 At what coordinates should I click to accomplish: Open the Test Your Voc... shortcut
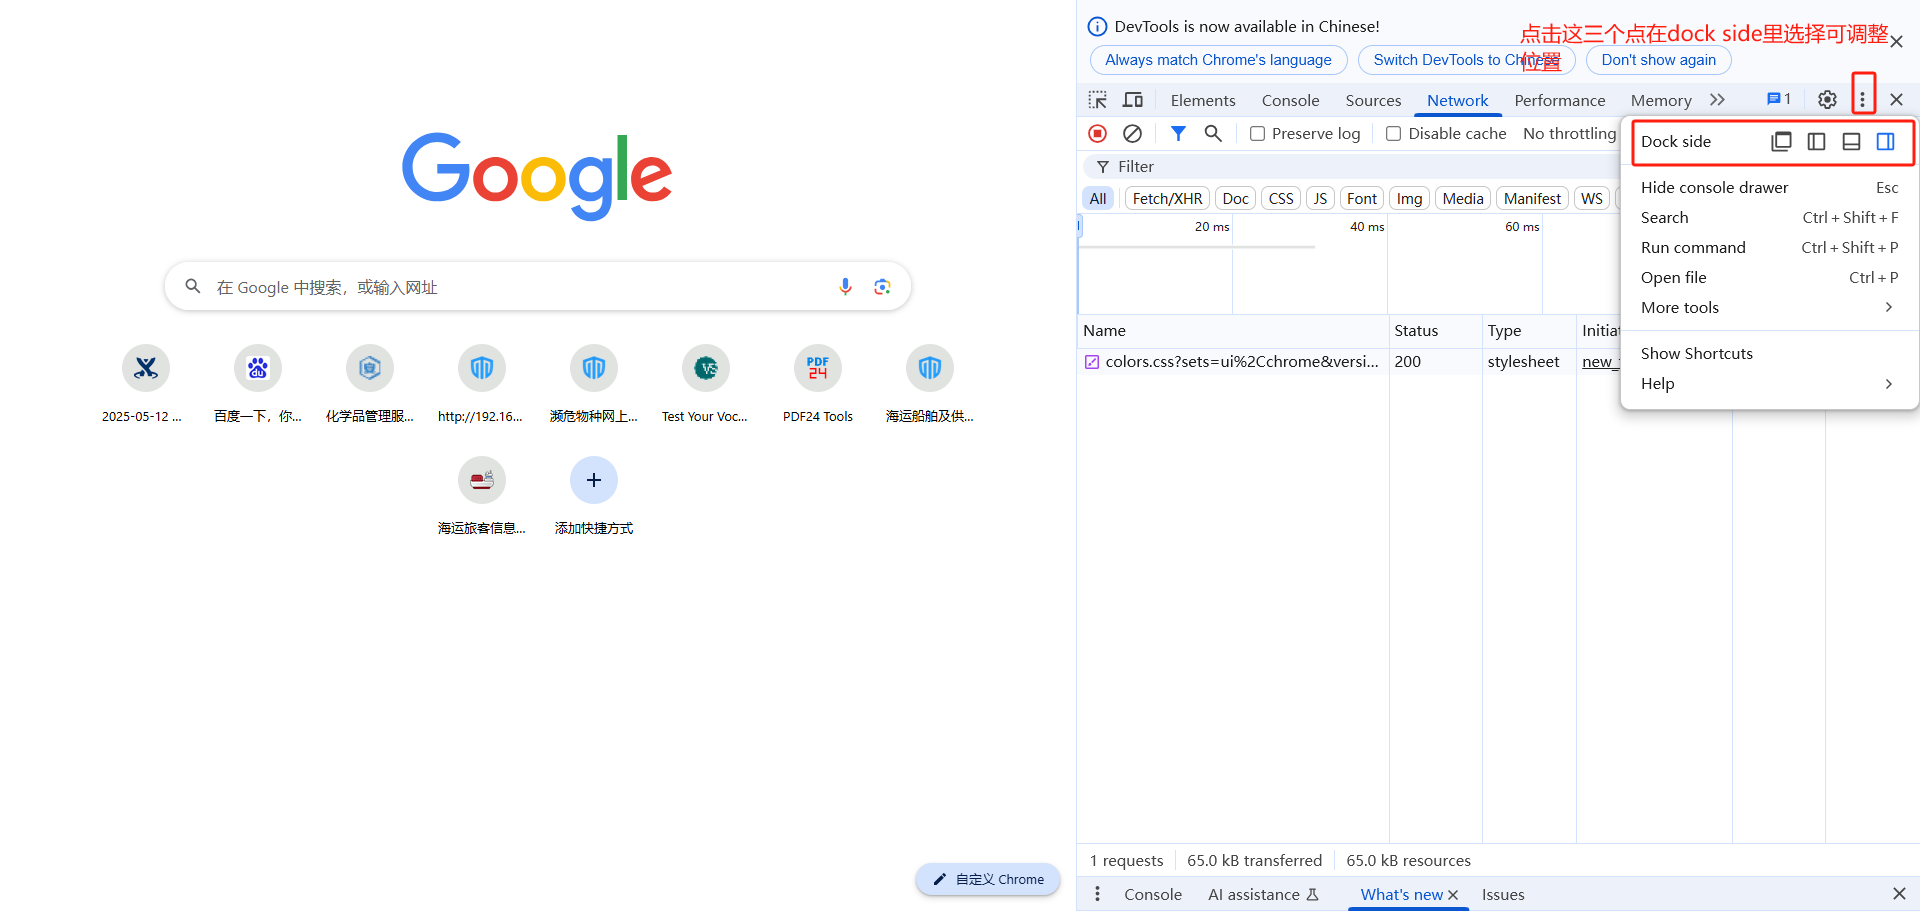[x=706, y=385]
